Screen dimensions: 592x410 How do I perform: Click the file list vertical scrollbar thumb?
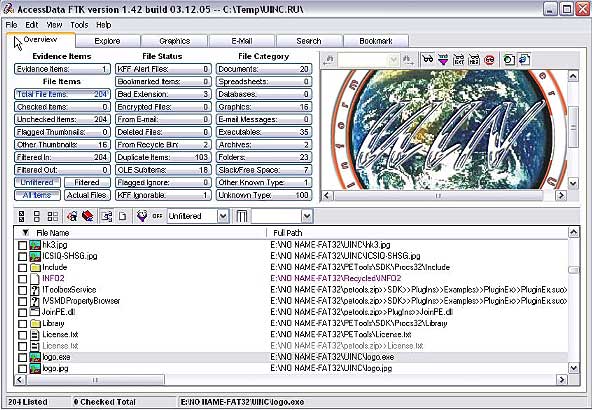point(574,270)
